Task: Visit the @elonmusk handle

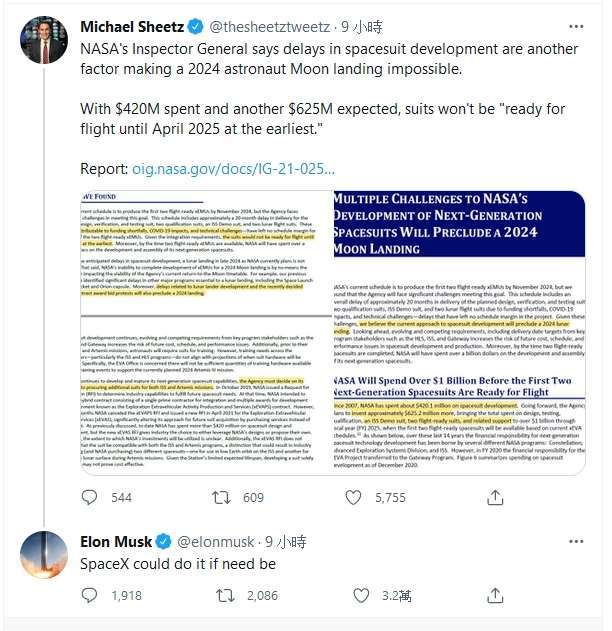Action: click(x=216, y=542)
